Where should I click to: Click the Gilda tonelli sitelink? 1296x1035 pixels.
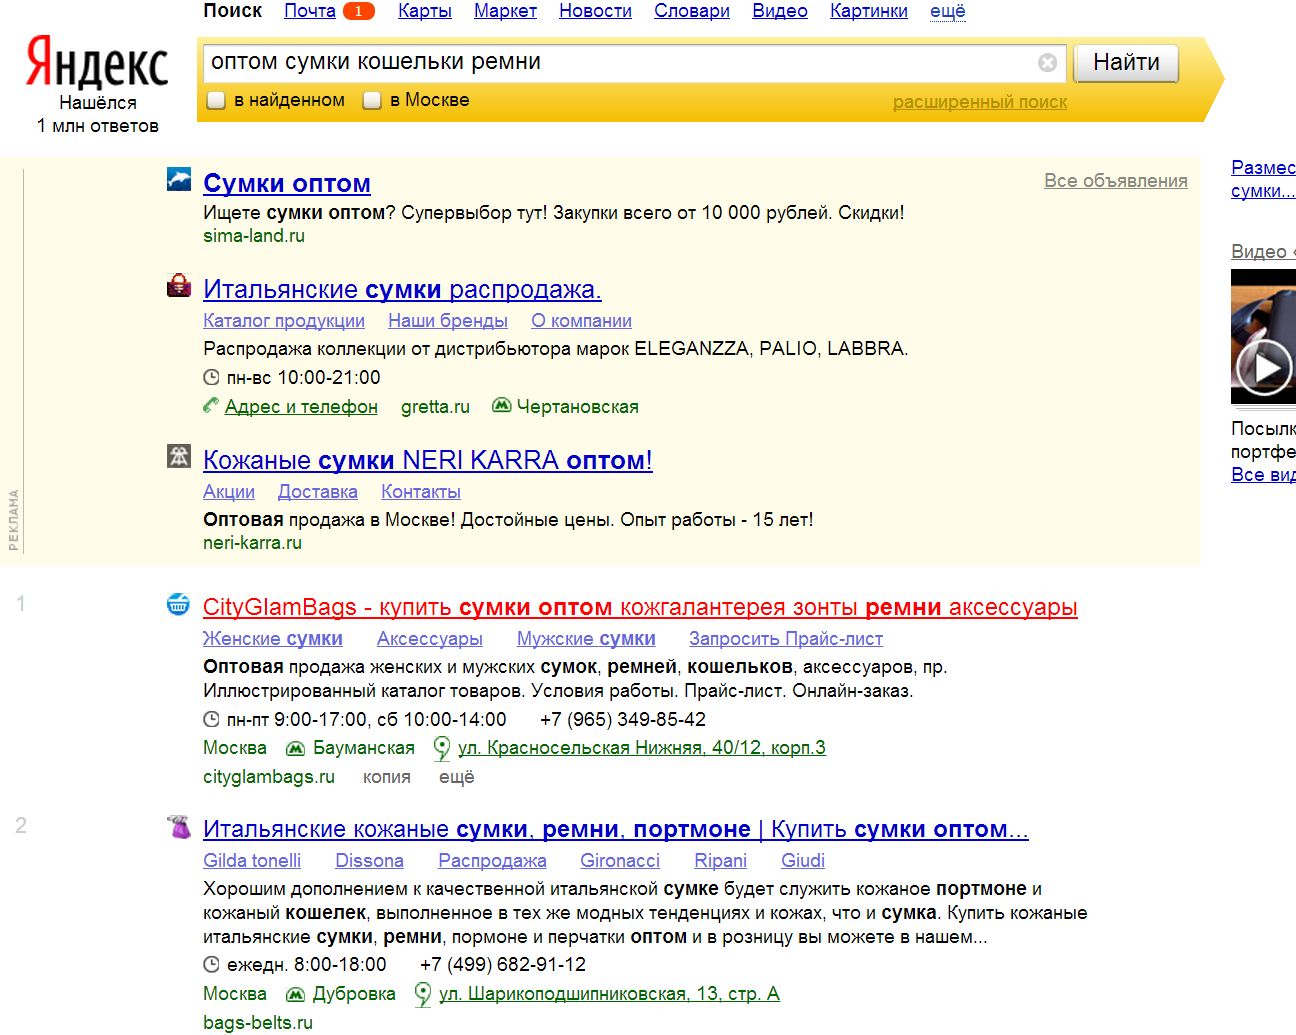click(252, 861)
